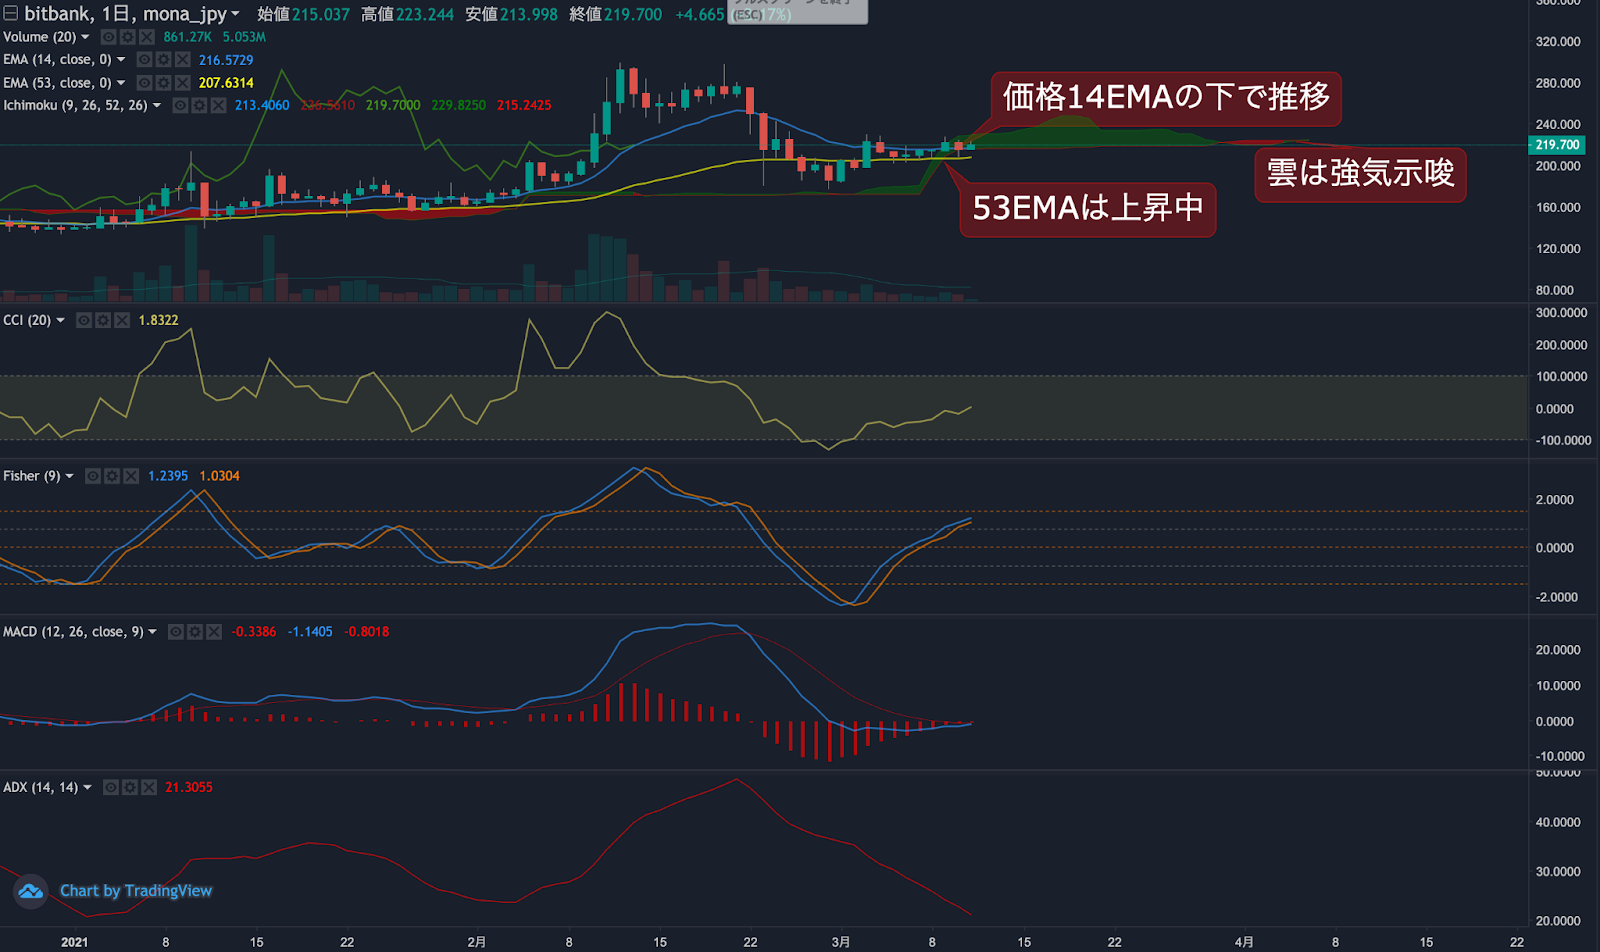
Task: Click the closing price value 219.700 in the header
Action: (x=633, y=15)
